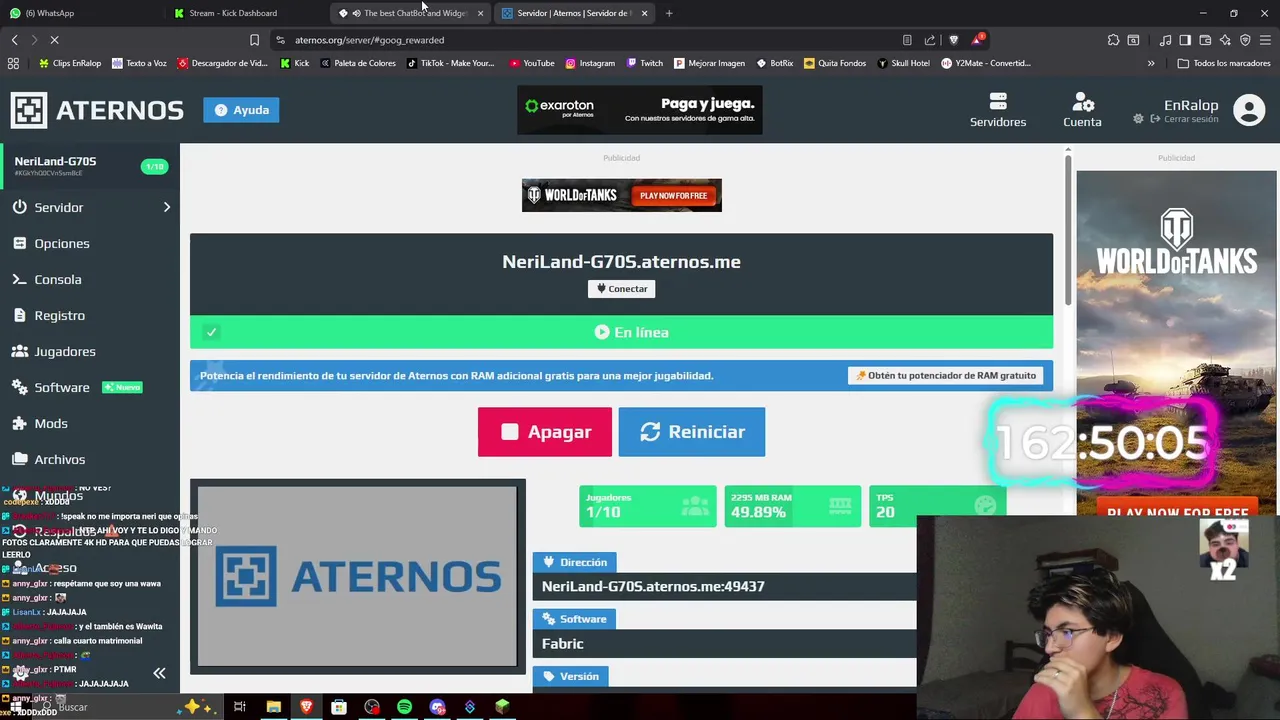Open Microsoft Store from the taskbar
This screenshot has height=720, width=1280.
pyautogui.click(x=339, y=707)
